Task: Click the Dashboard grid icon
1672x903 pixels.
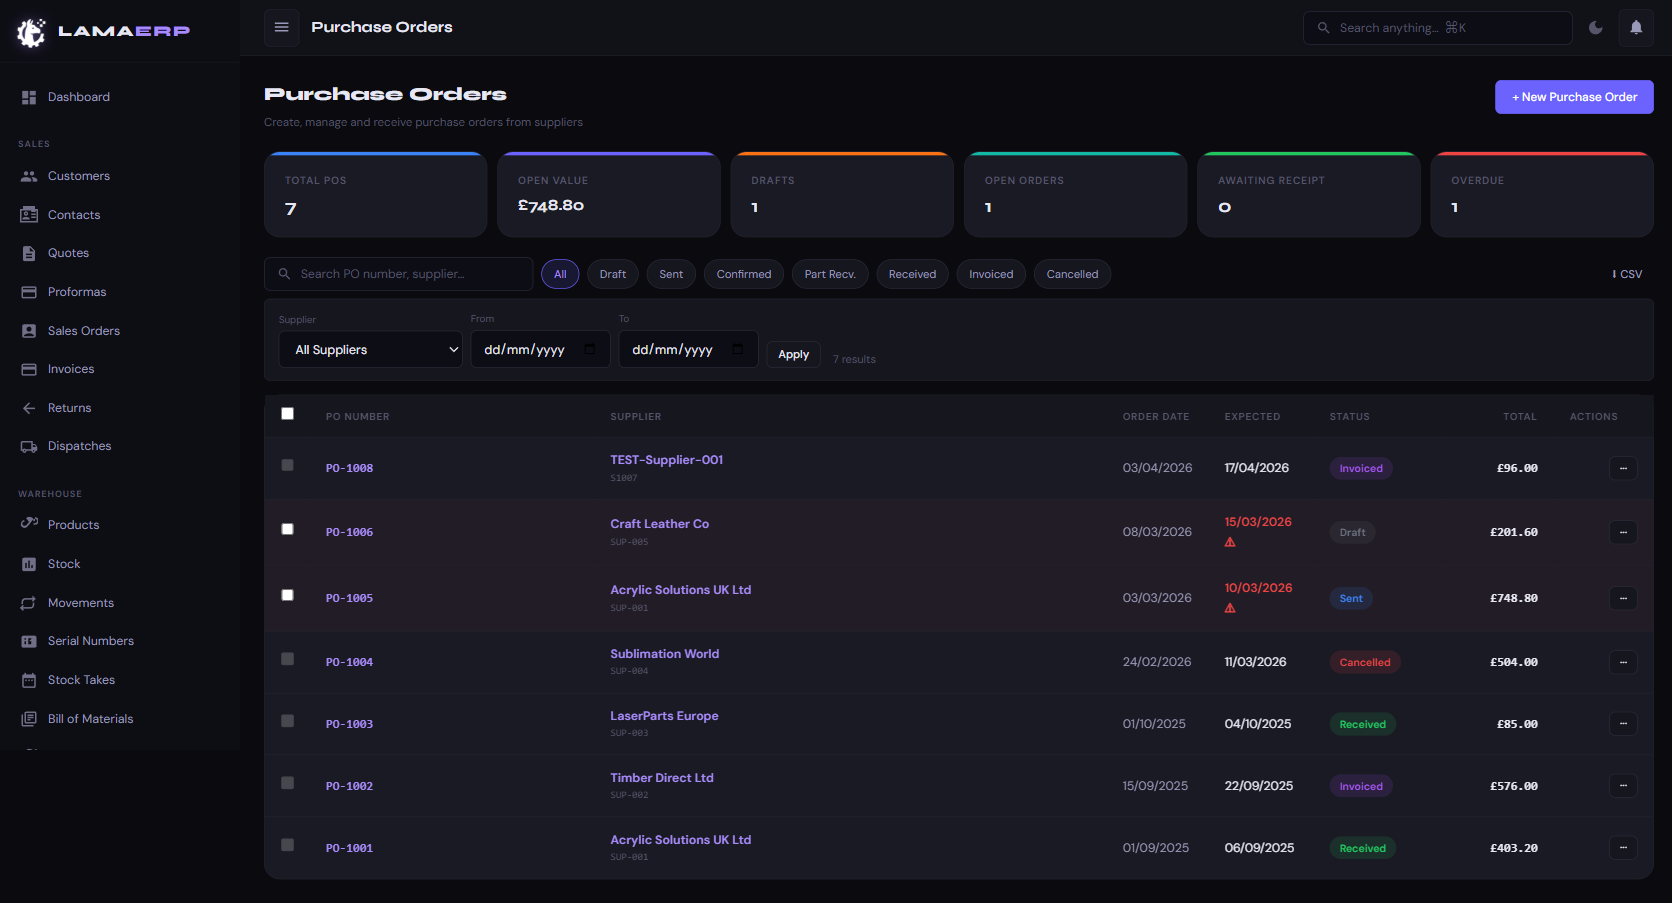Action: click(x=29, y=97)
